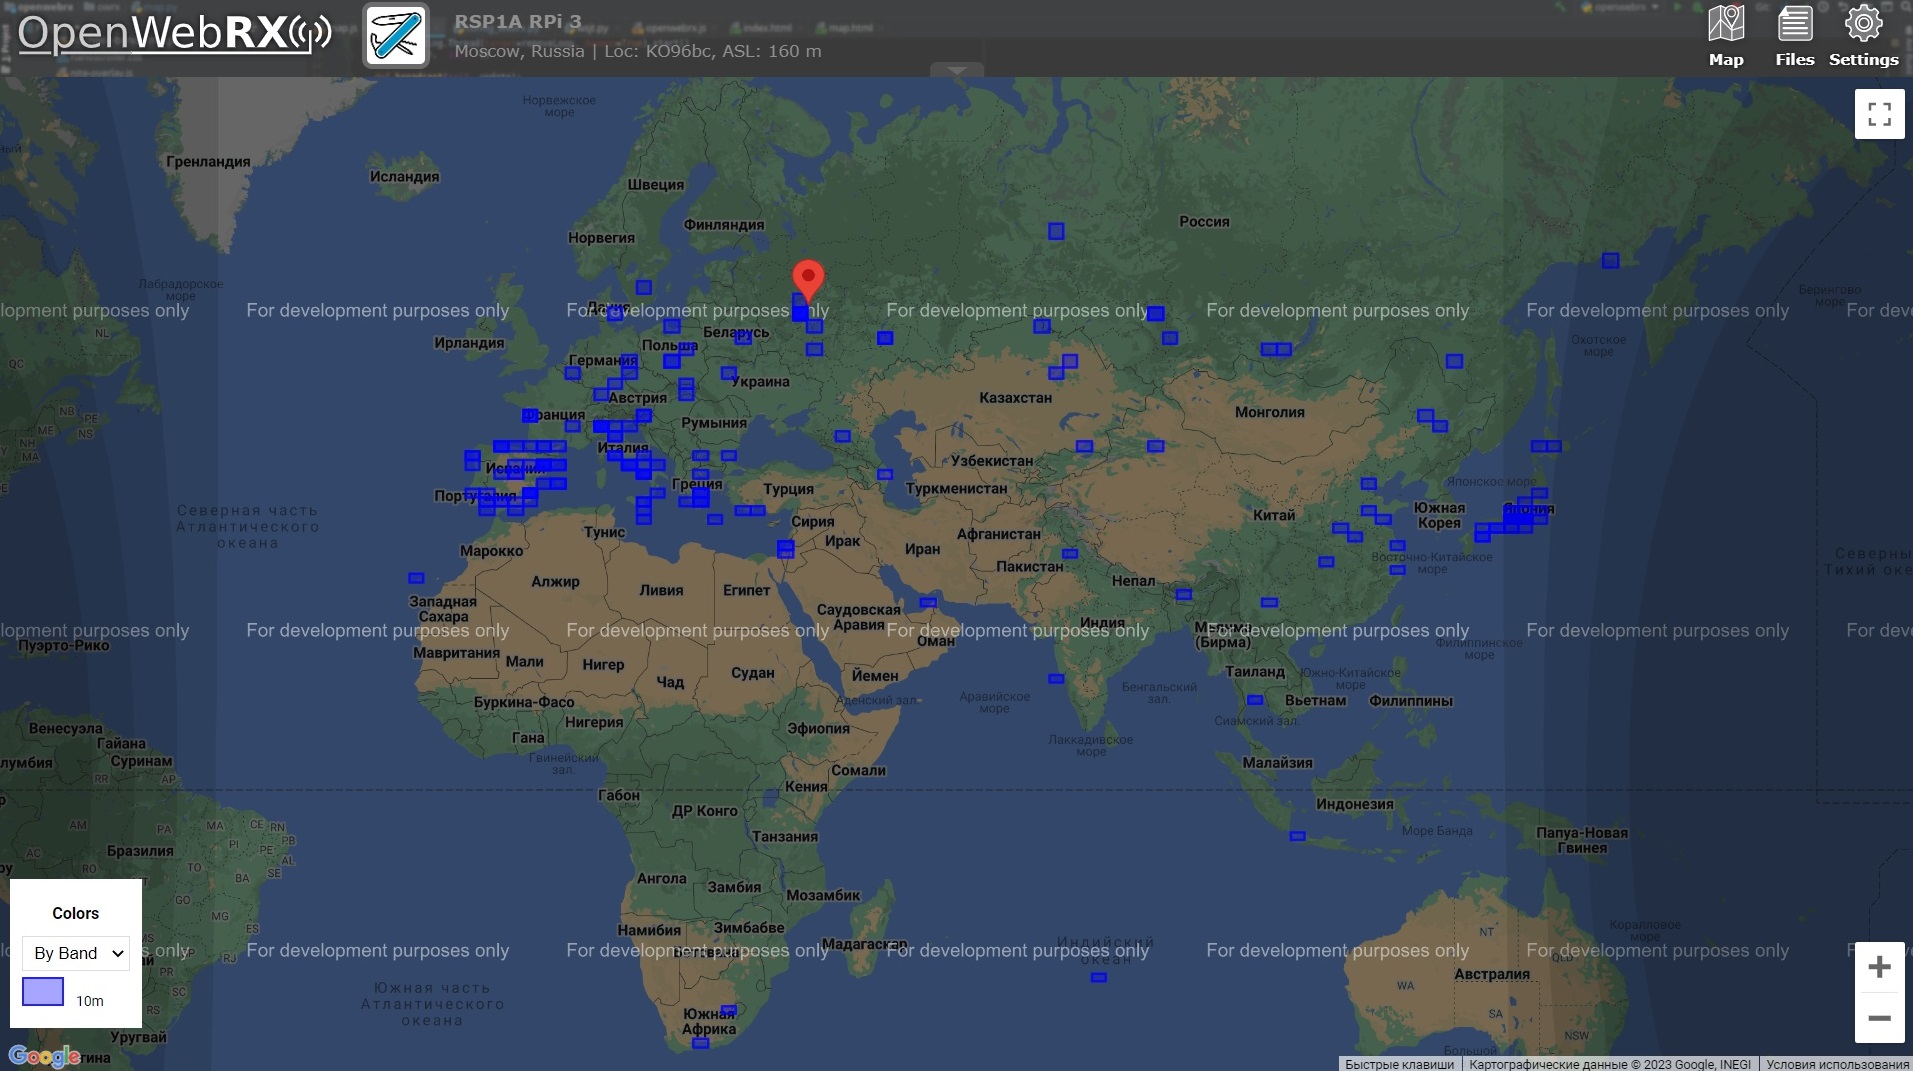The width and height of the screenshot is (1913, 1071).
Task: Select blue locator square east of Madagascar
Action: coord(1098,977)
